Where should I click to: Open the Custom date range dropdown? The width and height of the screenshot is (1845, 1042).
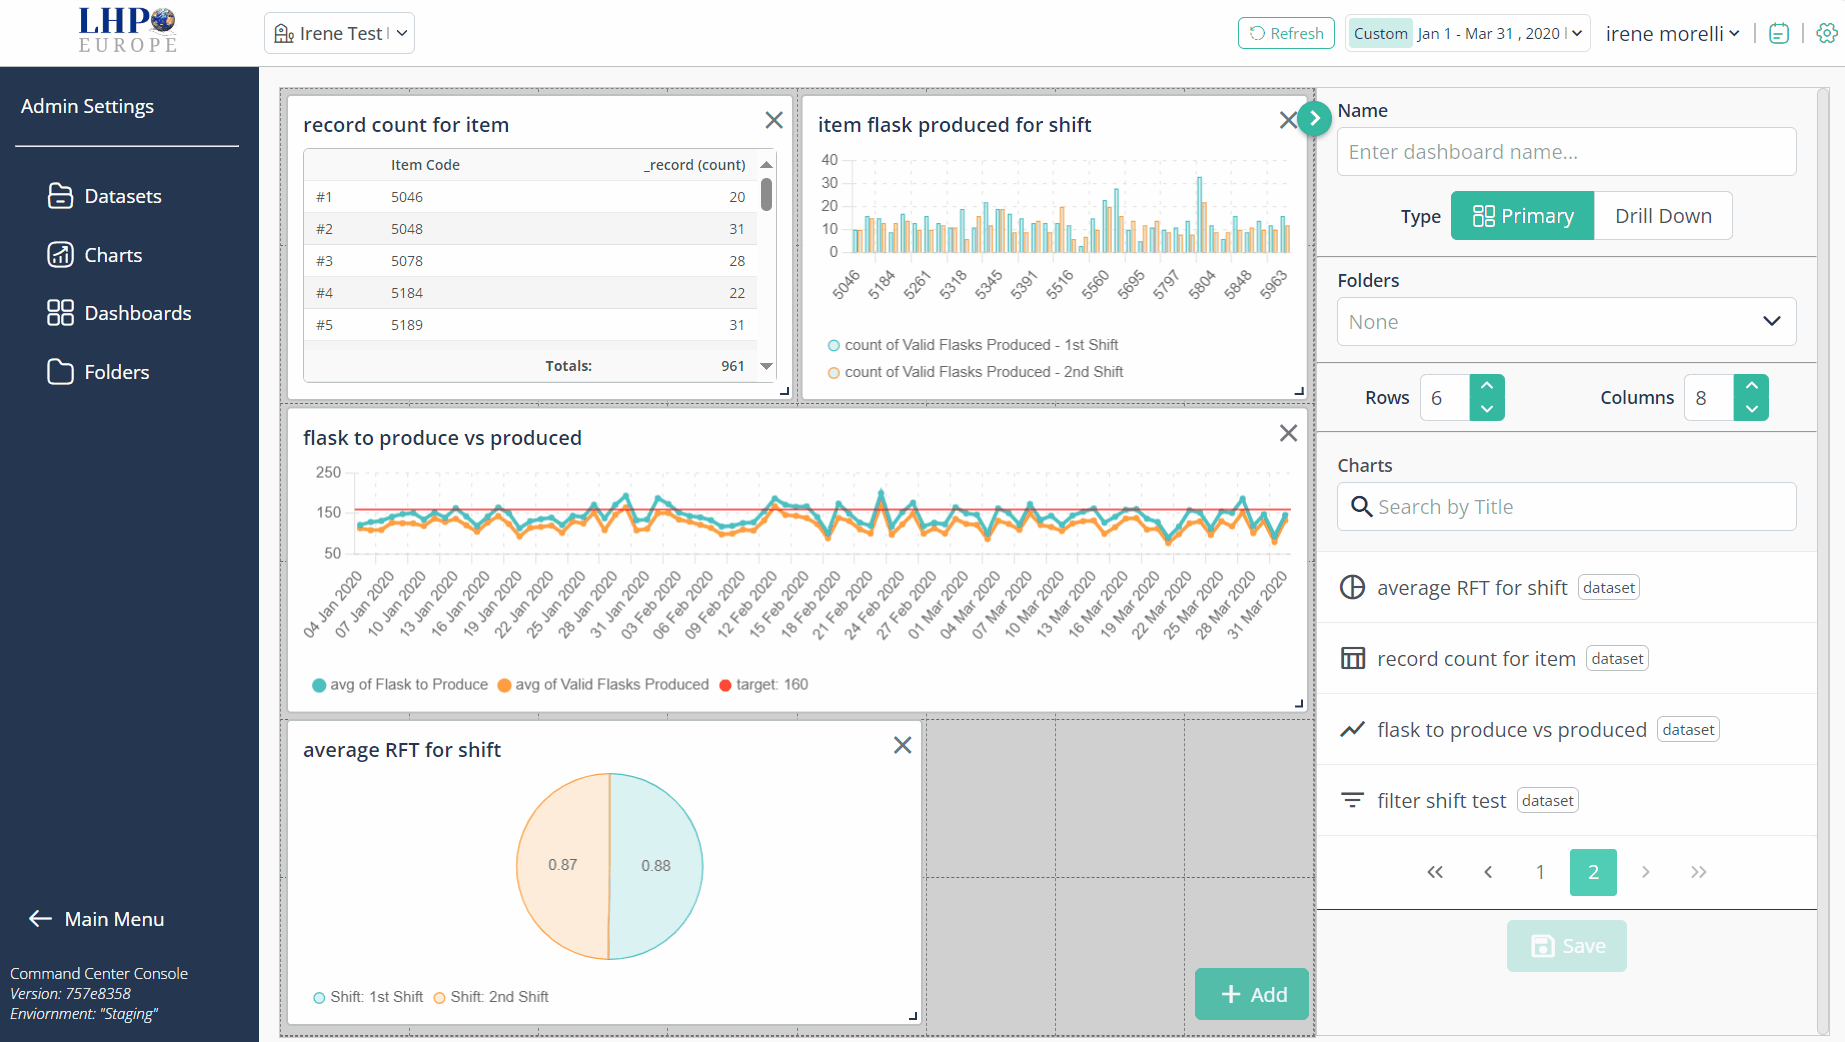(x=1467, y=33)
